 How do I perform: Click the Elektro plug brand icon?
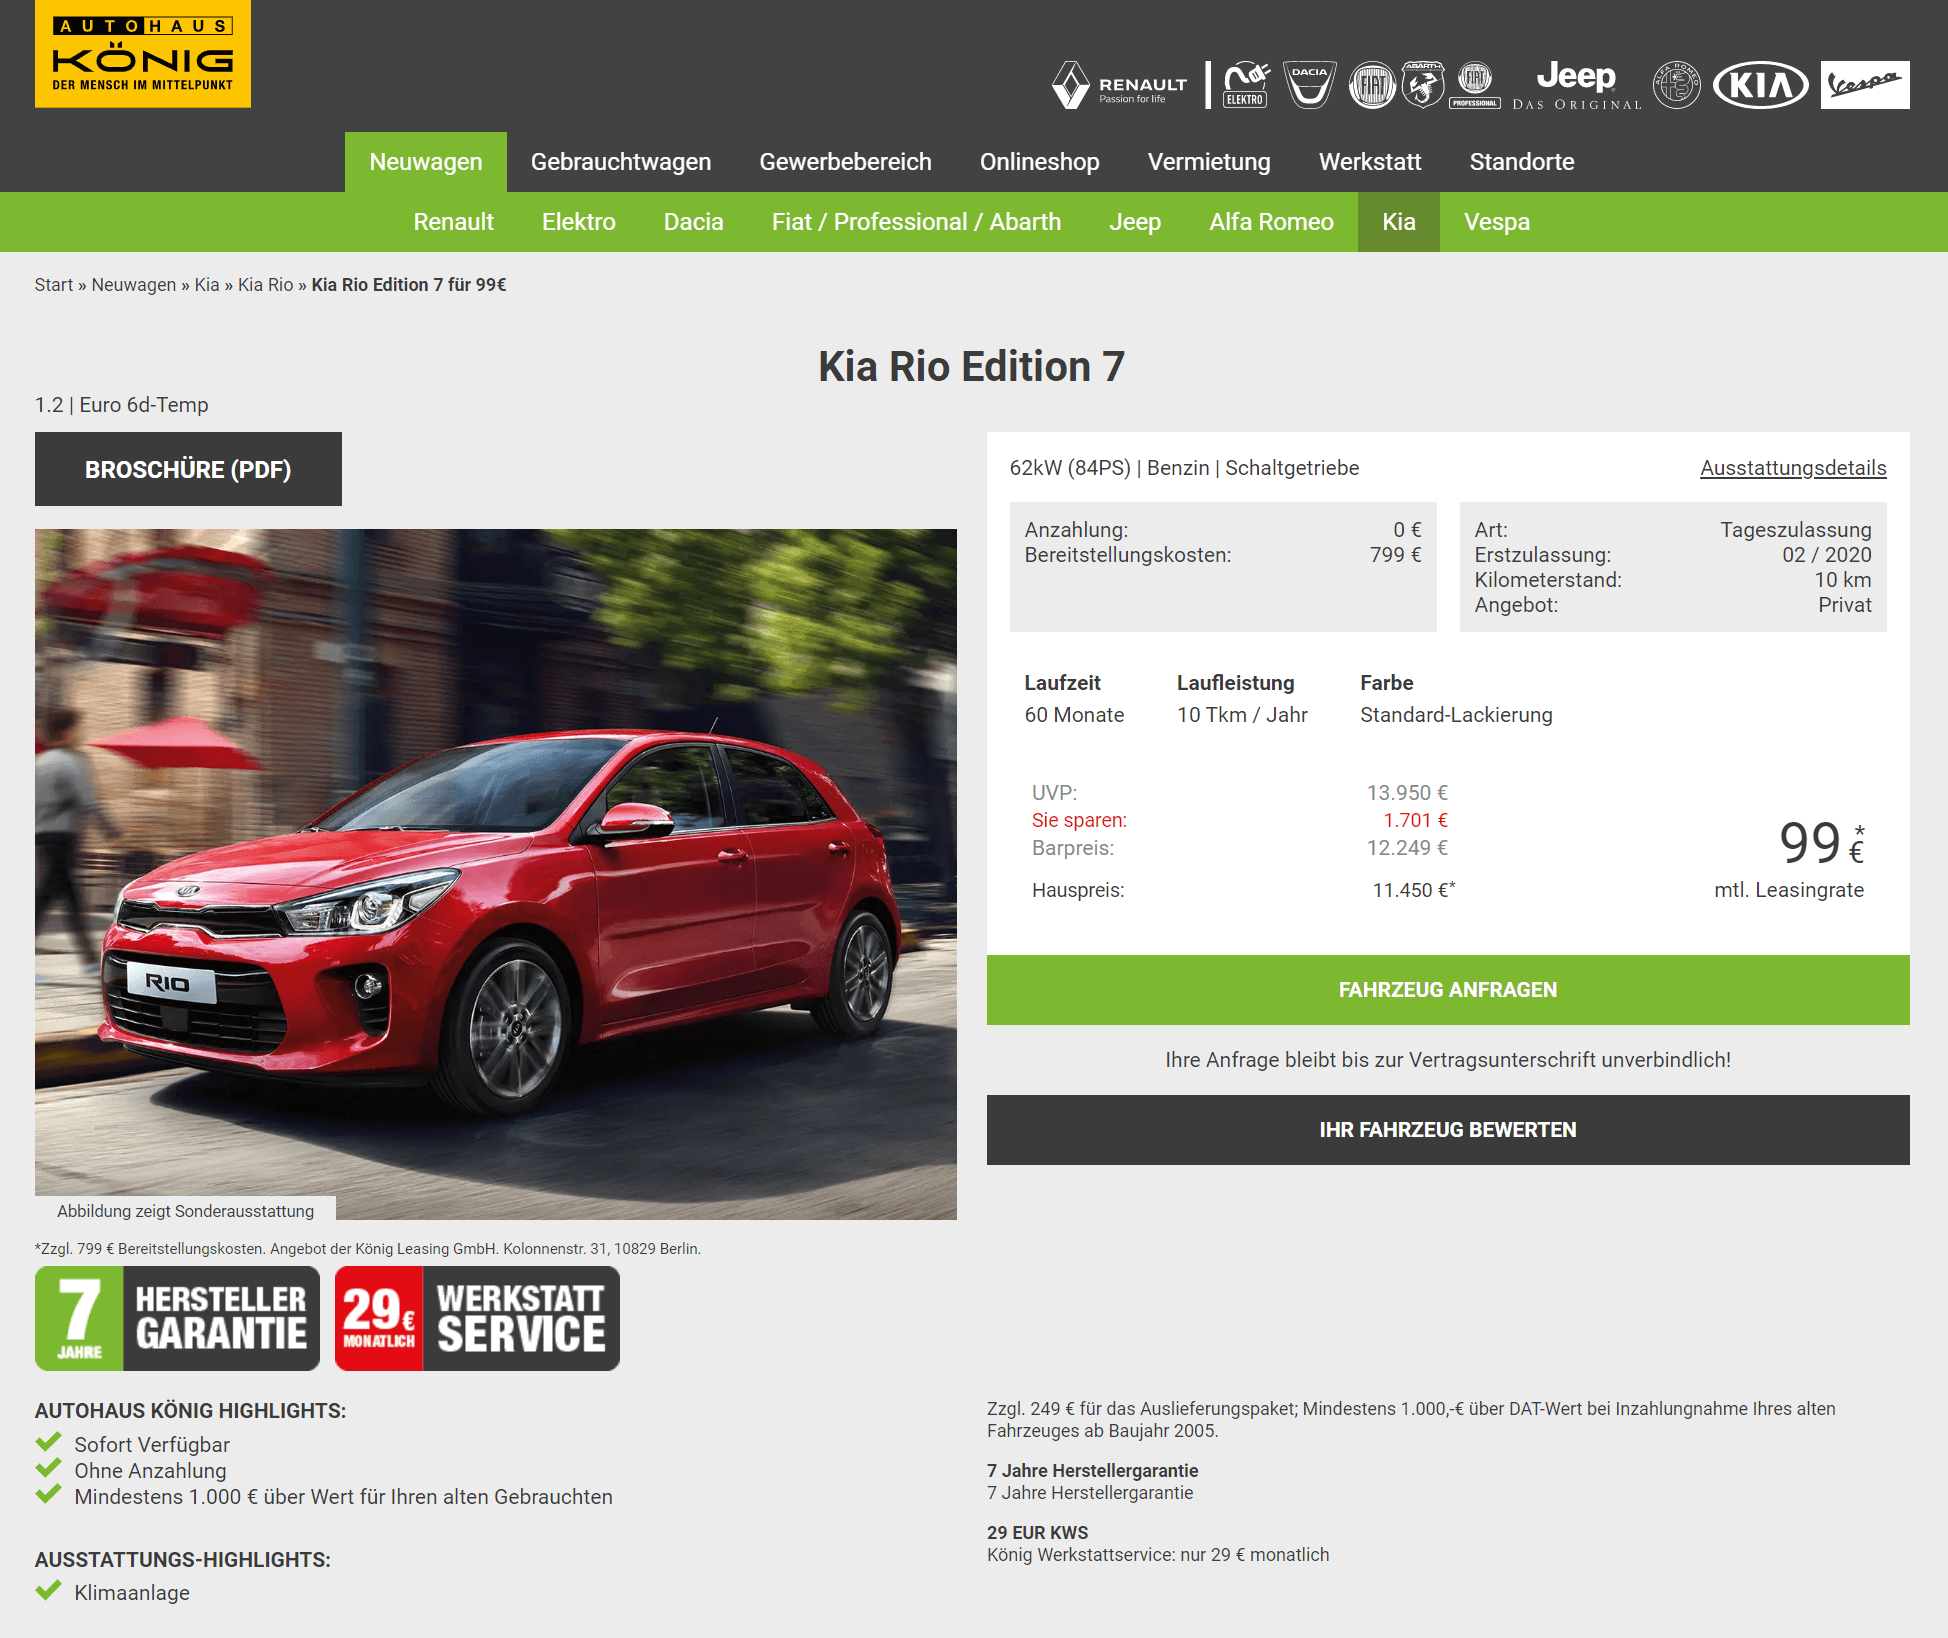pos(1246,85)
